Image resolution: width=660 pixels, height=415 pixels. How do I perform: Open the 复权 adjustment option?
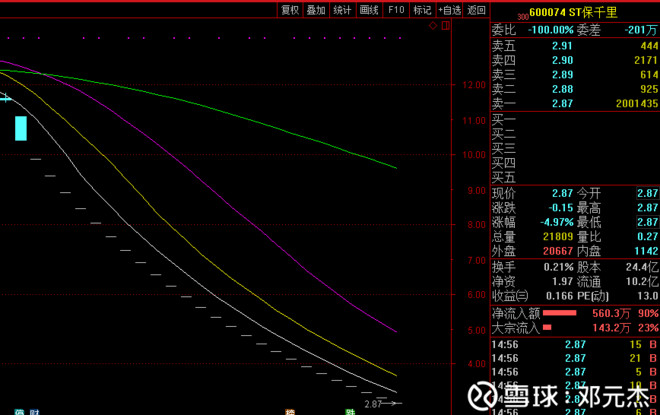(x=290, y=10)
